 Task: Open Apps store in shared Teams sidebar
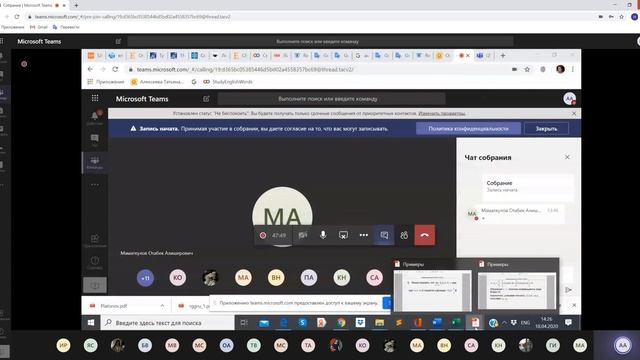coord(95,240)
